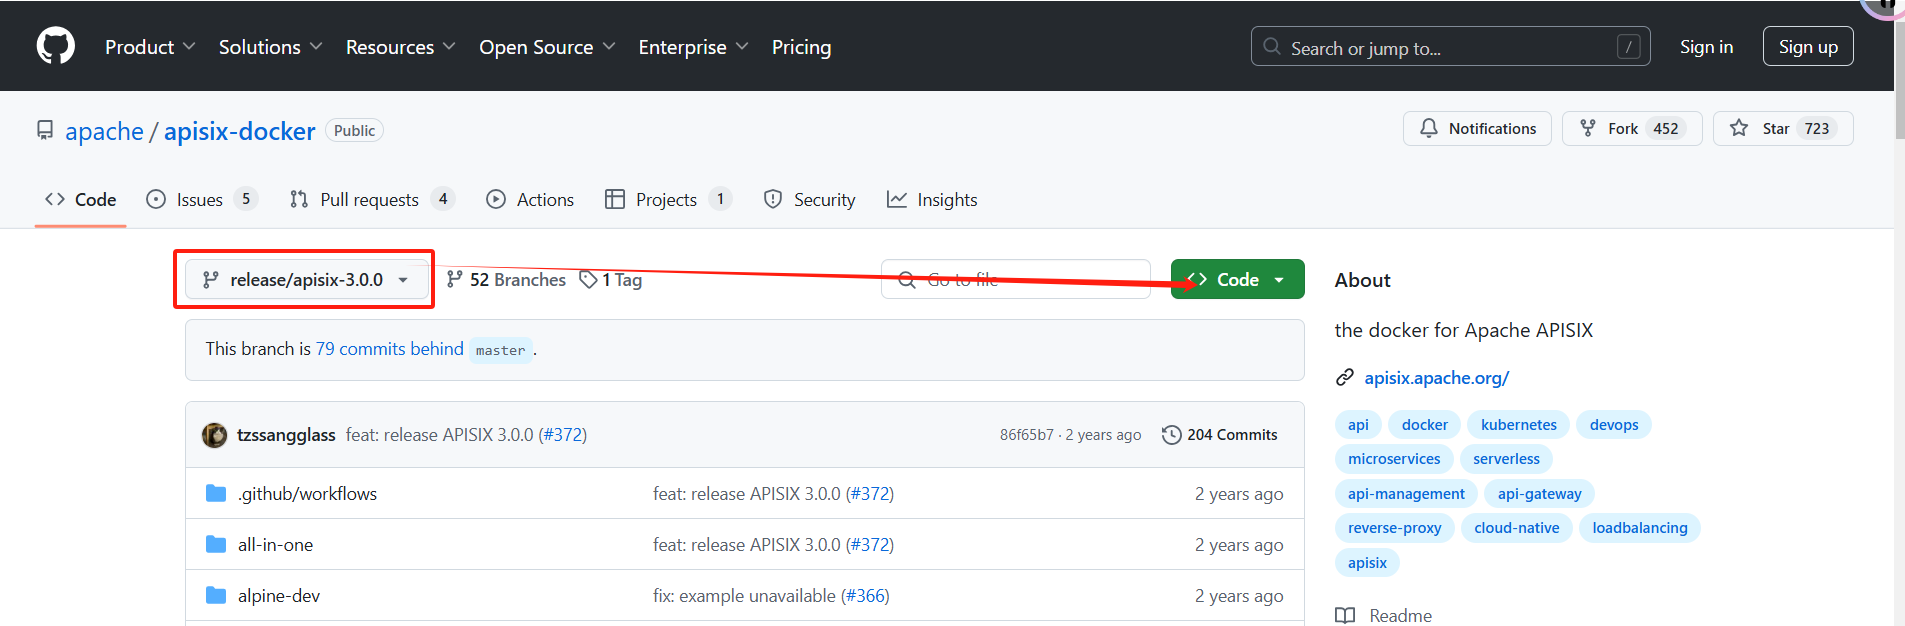
Task: Click the kubernetes topic tag
Action: 1519,425
